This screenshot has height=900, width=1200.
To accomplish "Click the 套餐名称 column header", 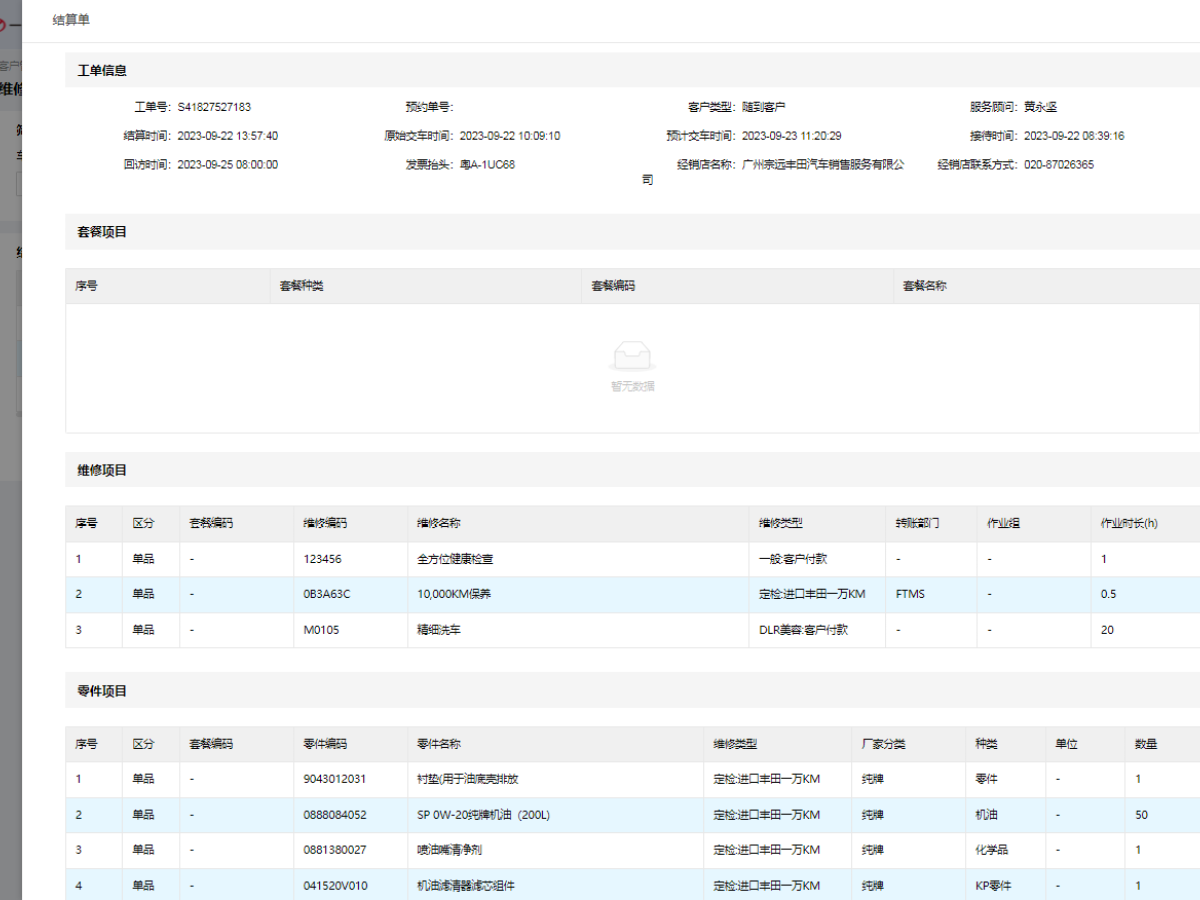I will pos(925,286).
